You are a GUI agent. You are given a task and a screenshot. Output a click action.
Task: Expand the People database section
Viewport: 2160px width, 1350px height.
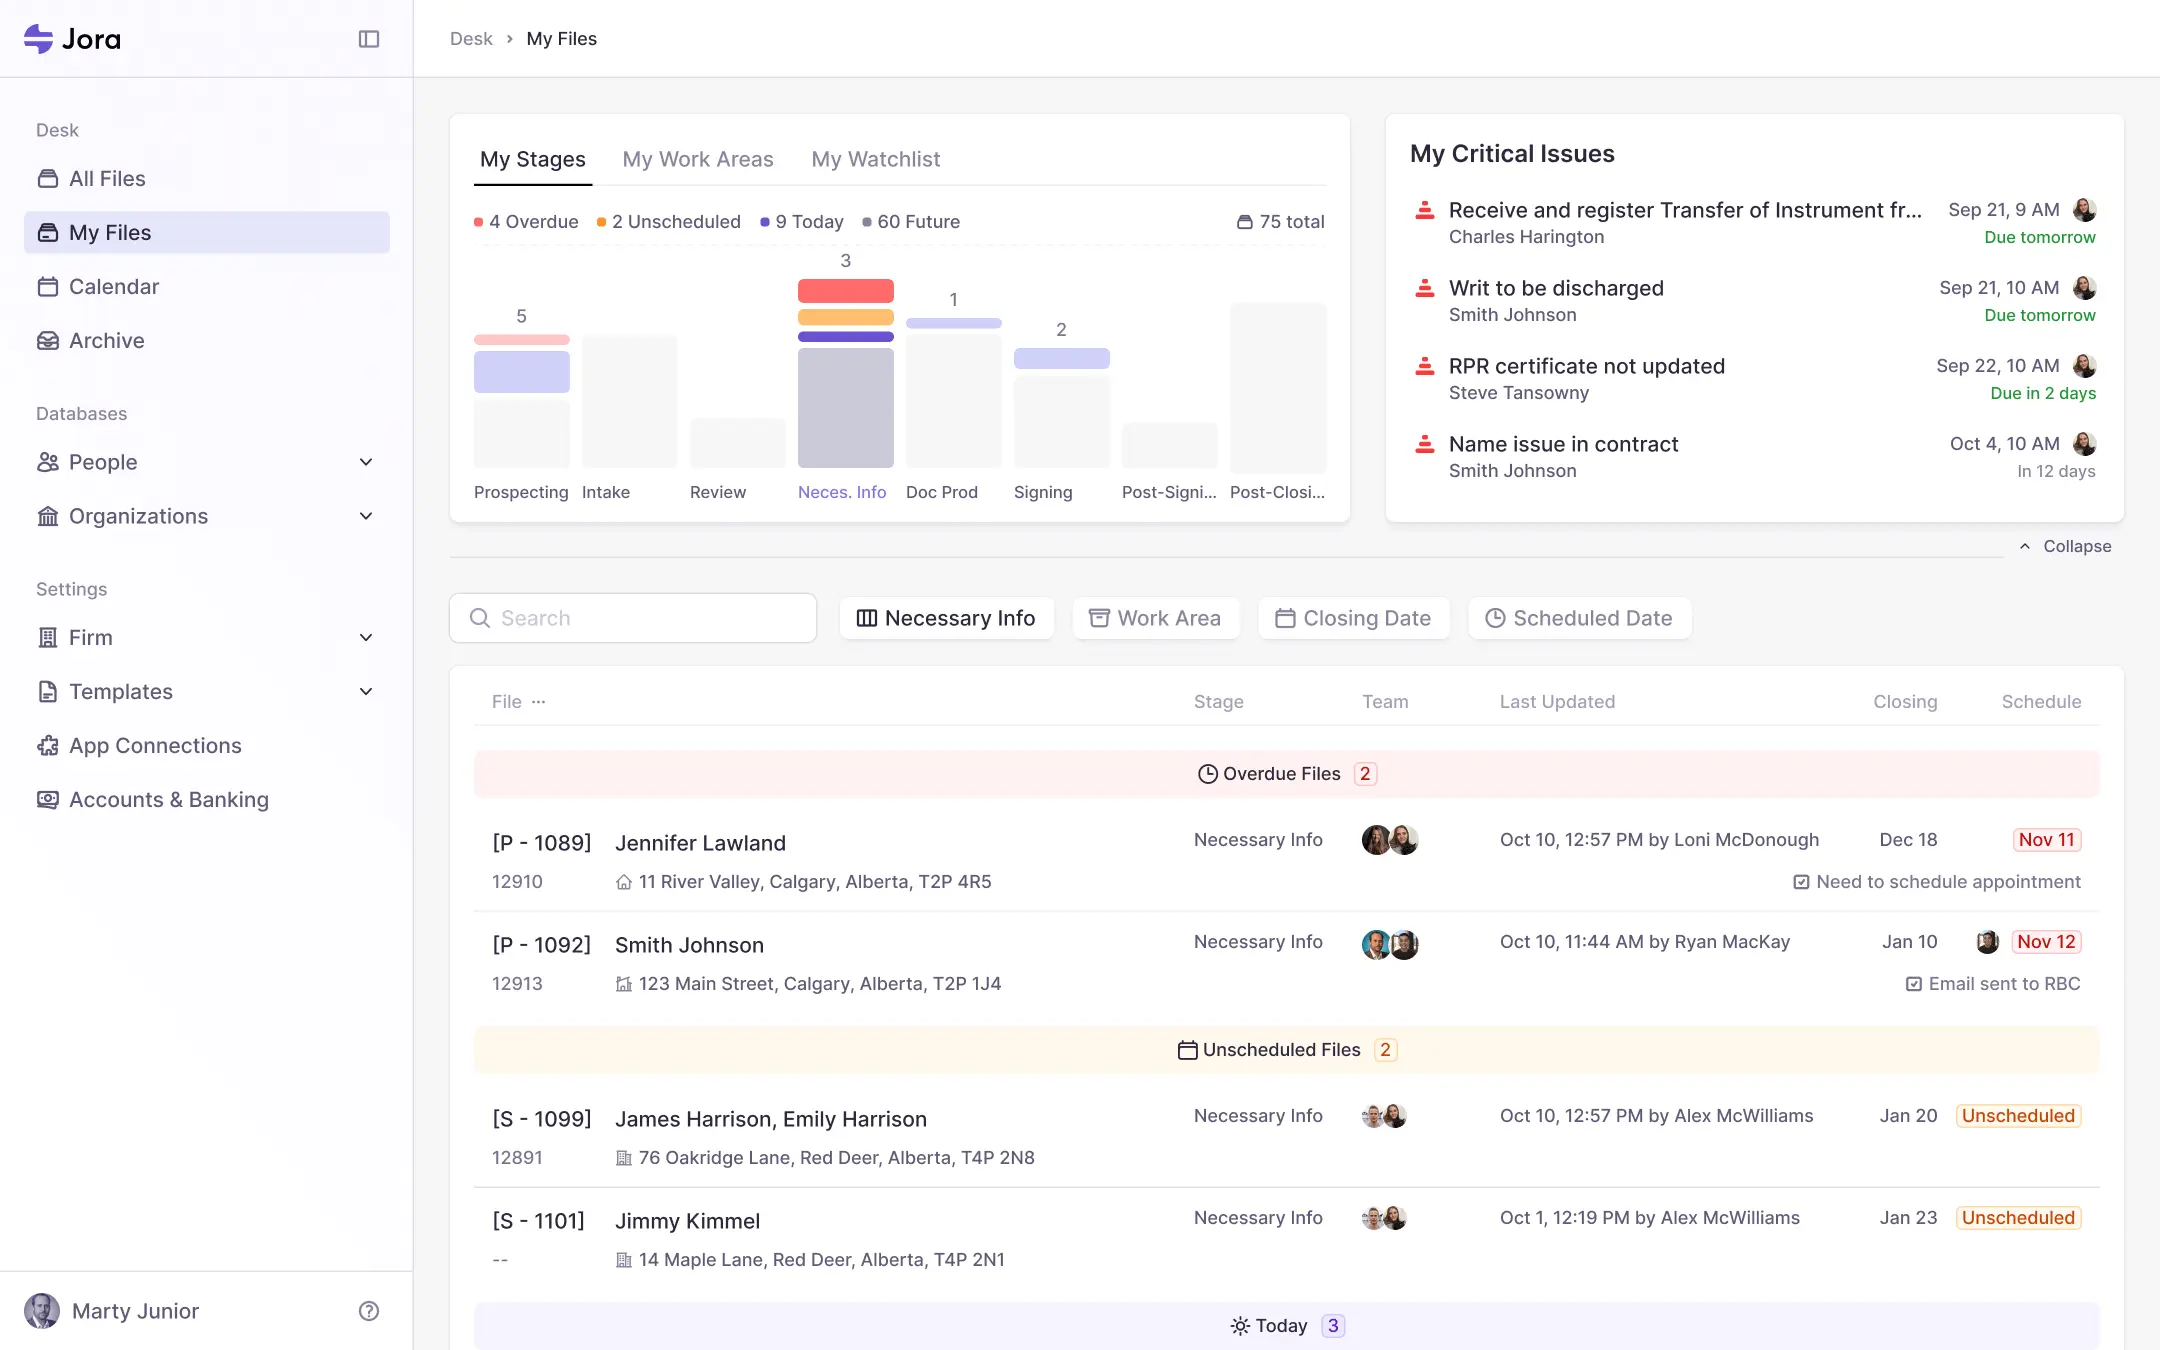tap(366, 462)
